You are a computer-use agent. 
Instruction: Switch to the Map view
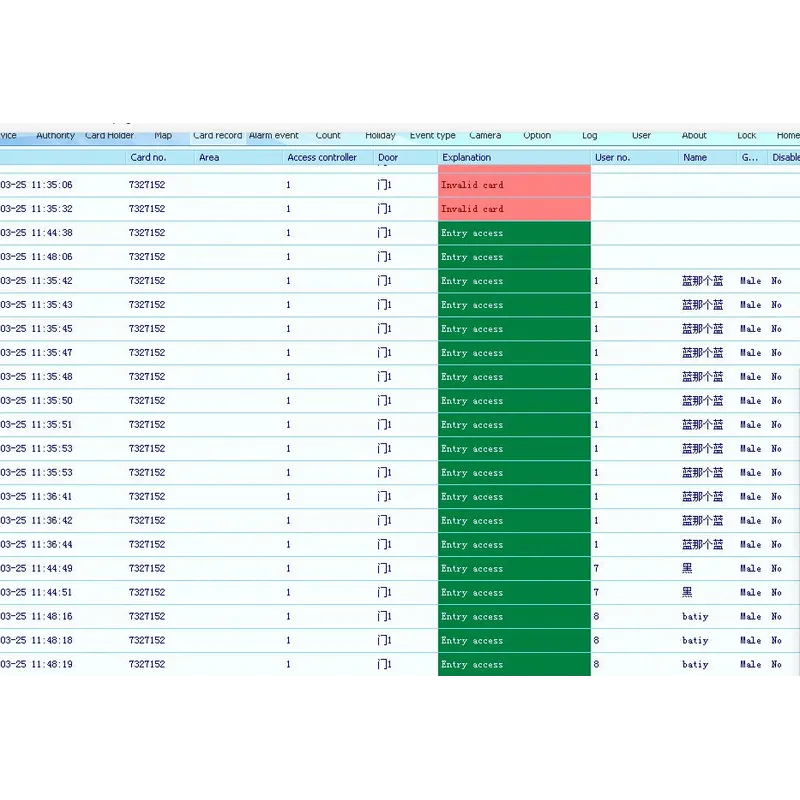point(163,136)
